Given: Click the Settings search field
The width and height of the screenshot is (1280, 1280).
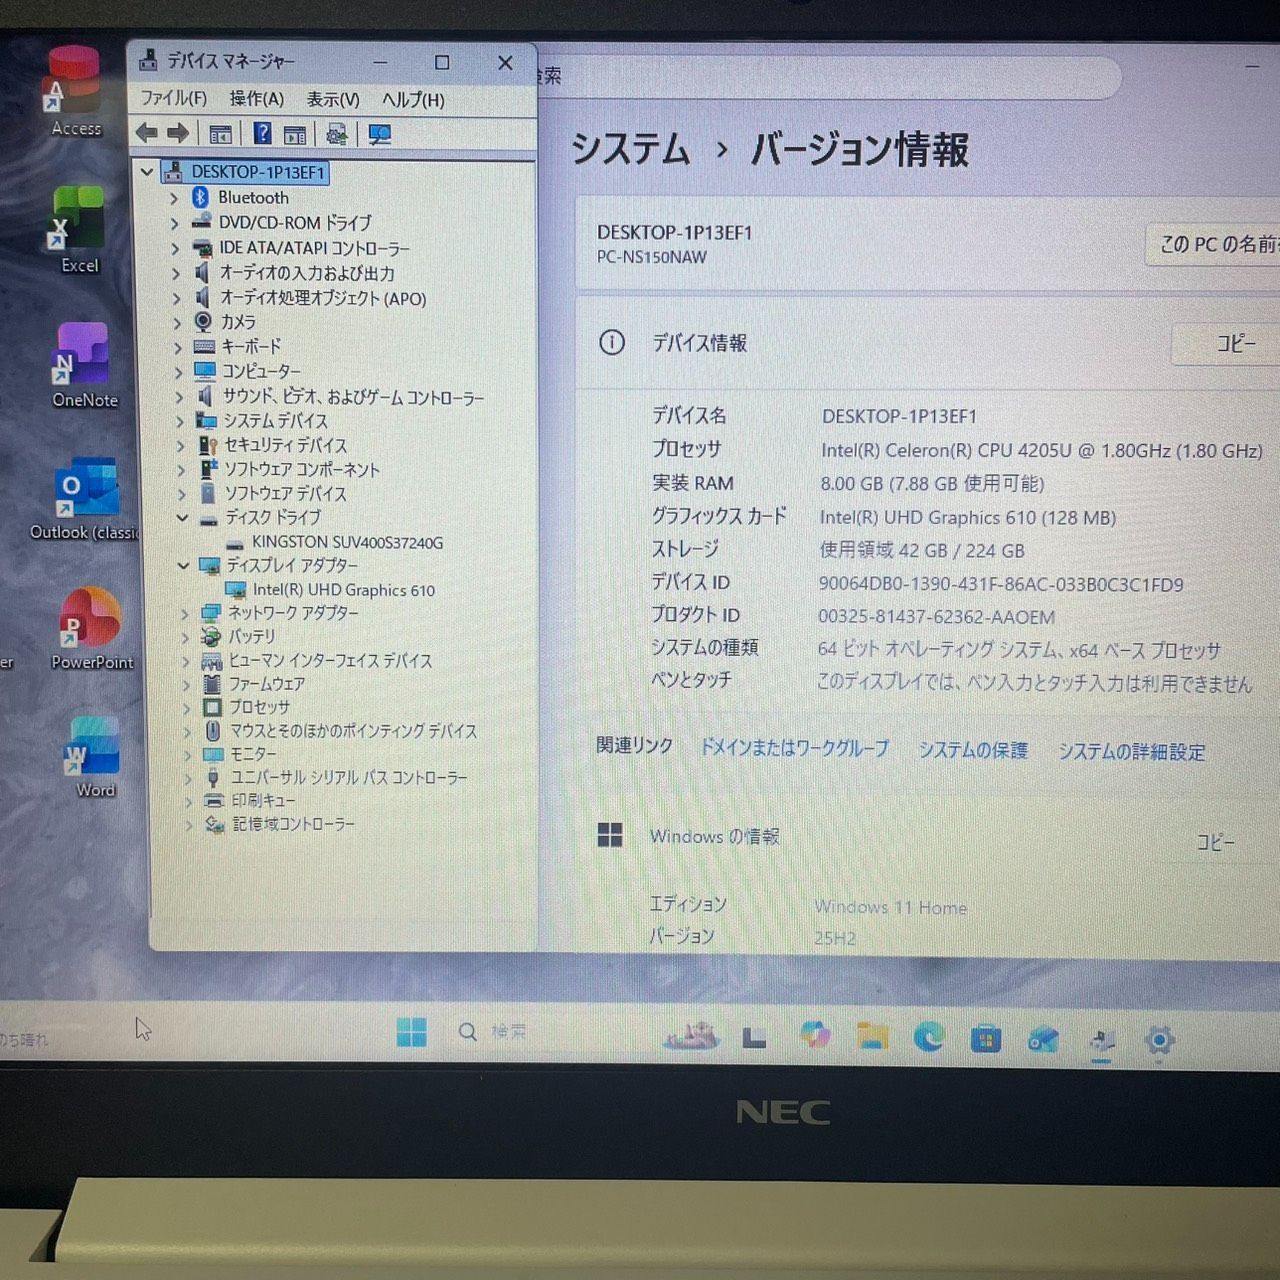Looking at the screenshot, I should [829, 76].
